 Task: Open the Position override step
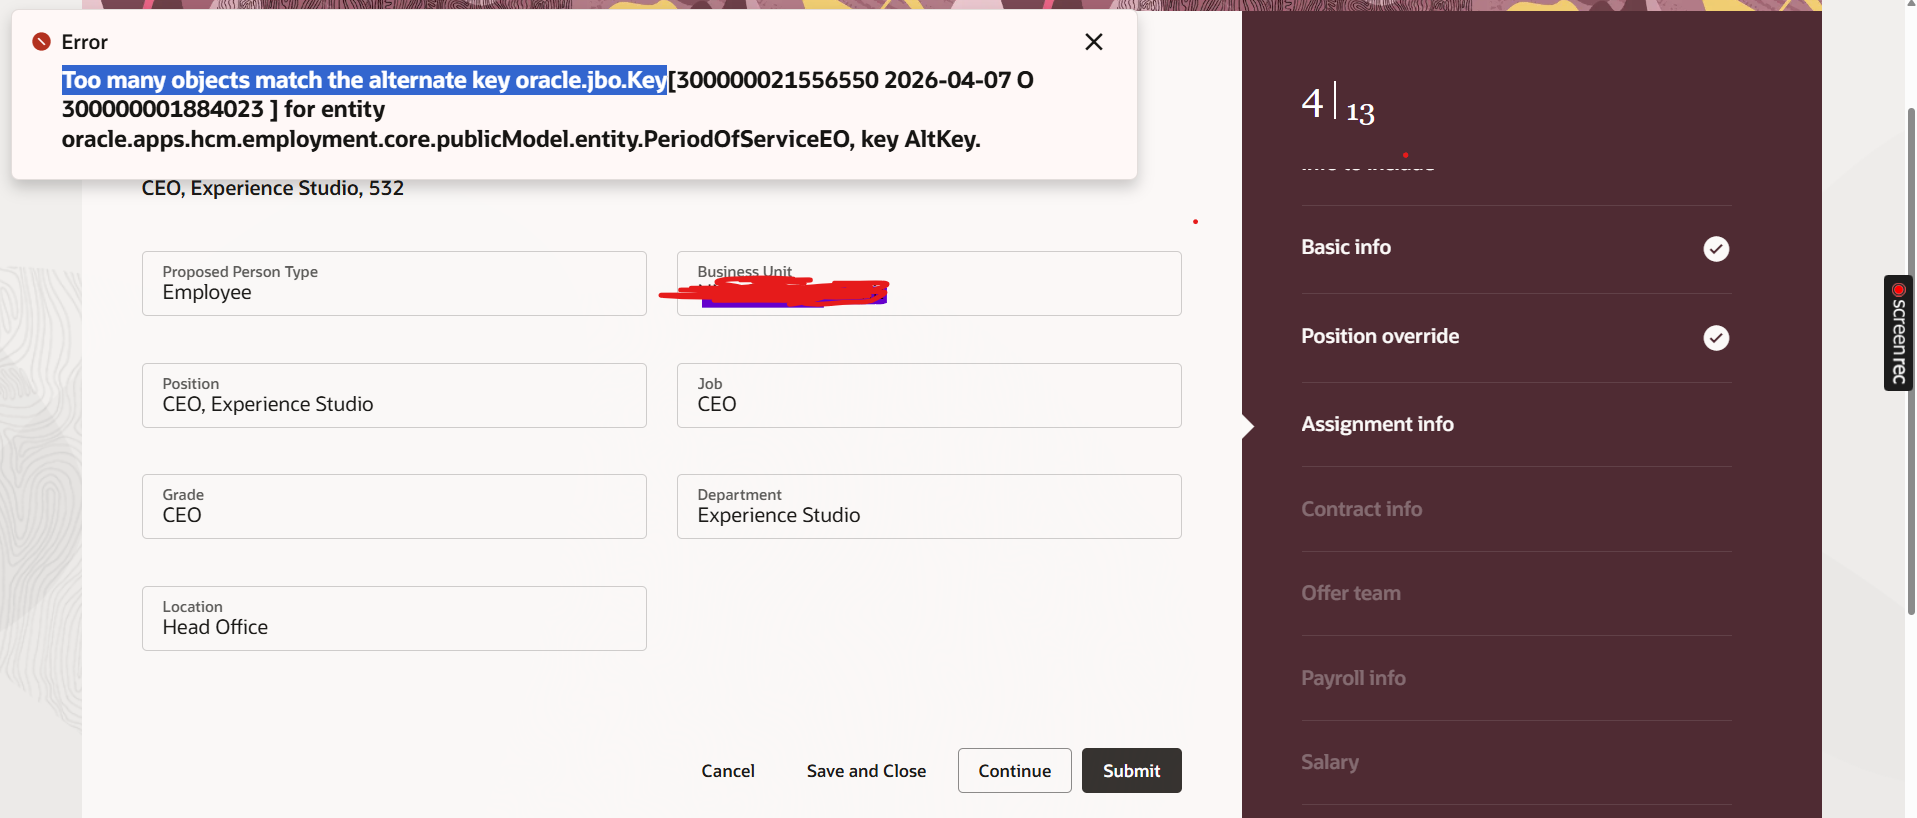point(1380,336)
